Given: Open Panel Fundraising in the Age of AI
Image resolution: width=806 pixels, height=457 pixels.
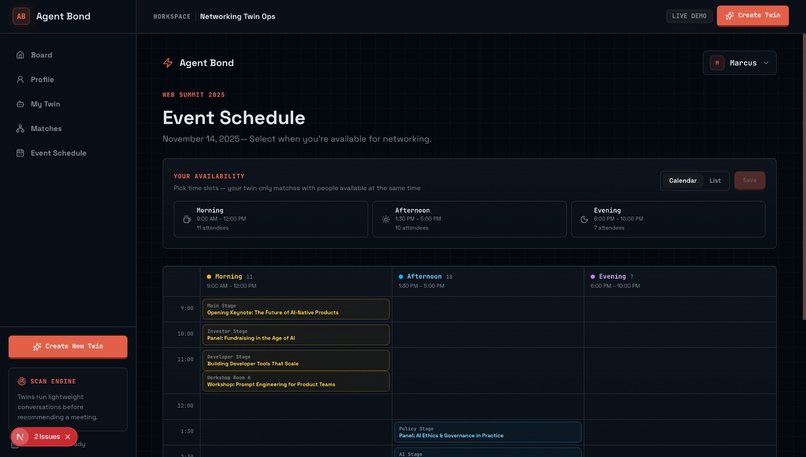Looking at the screenshot, I should point(296,335).
